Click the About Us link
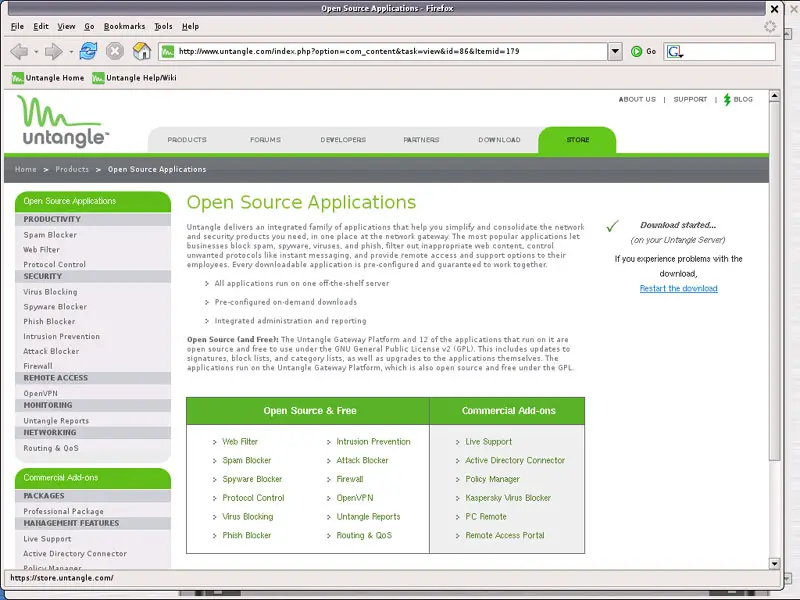The width and height of the screenshot is (800, 600). pos(637,99)
